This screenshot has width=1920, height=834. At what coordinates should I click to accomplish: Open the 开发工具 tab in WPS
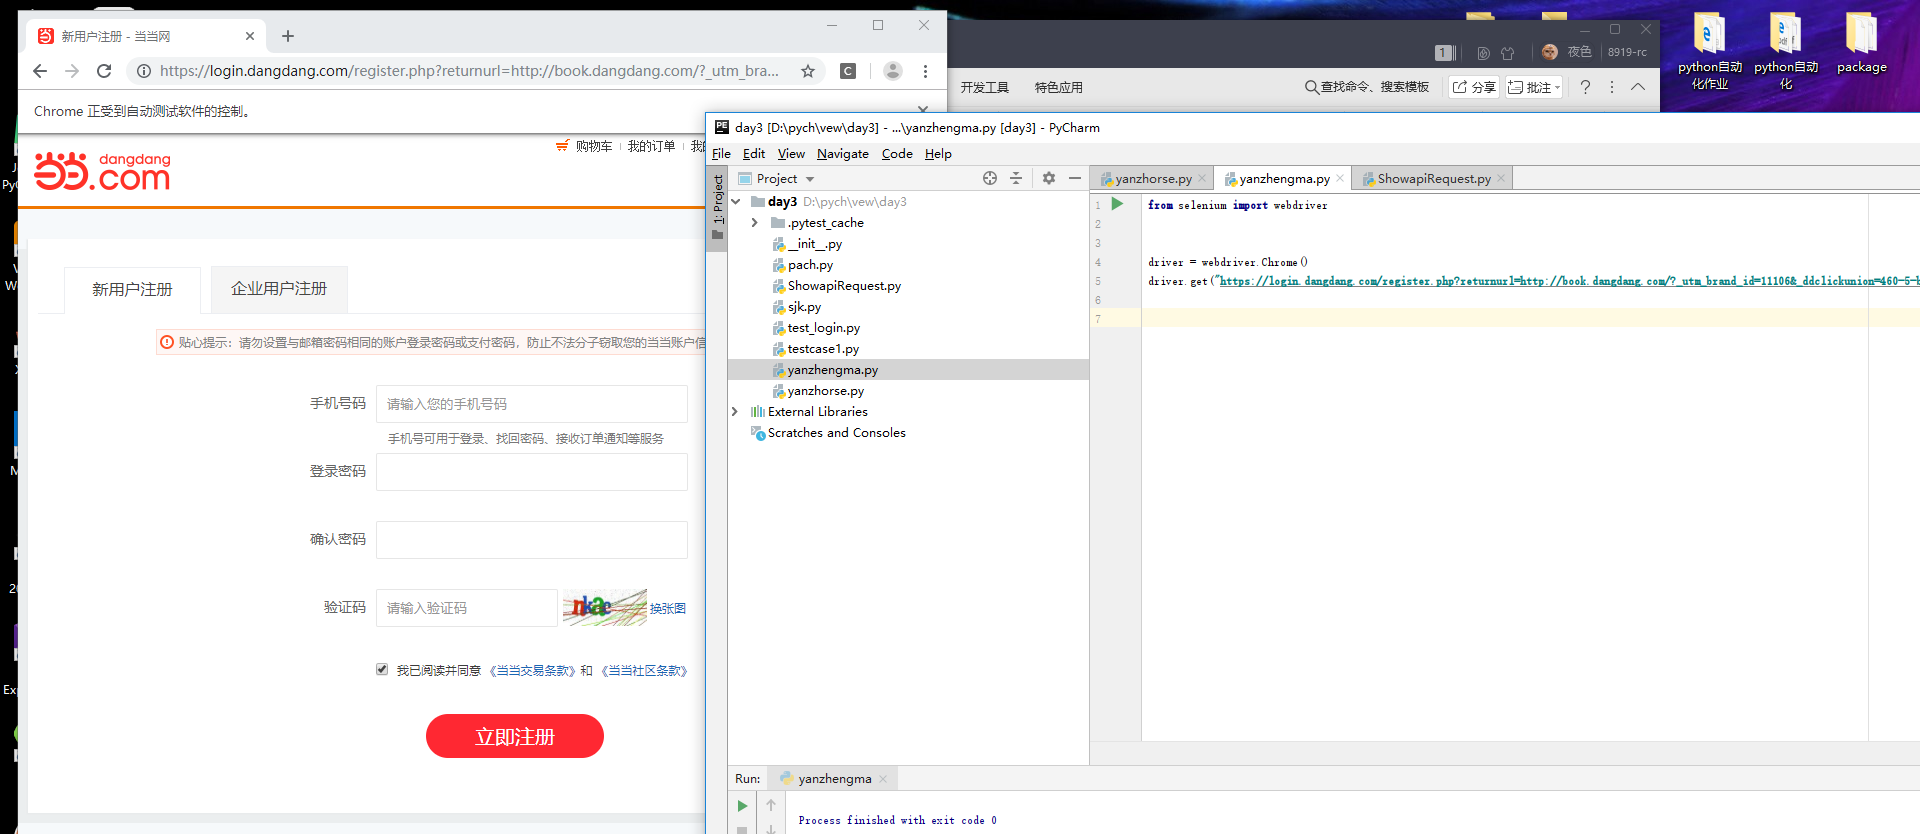pyautogui.click(x=985, y=87)
